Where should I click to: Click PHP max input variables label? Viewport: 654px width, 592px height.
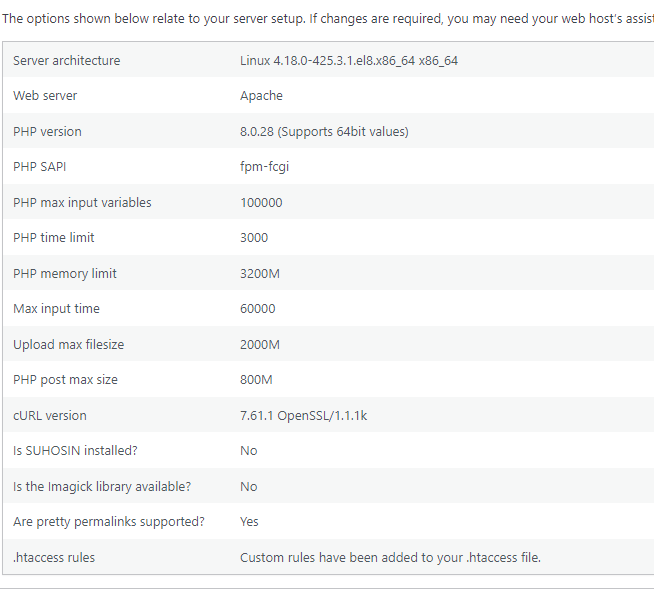coord(82,202)
